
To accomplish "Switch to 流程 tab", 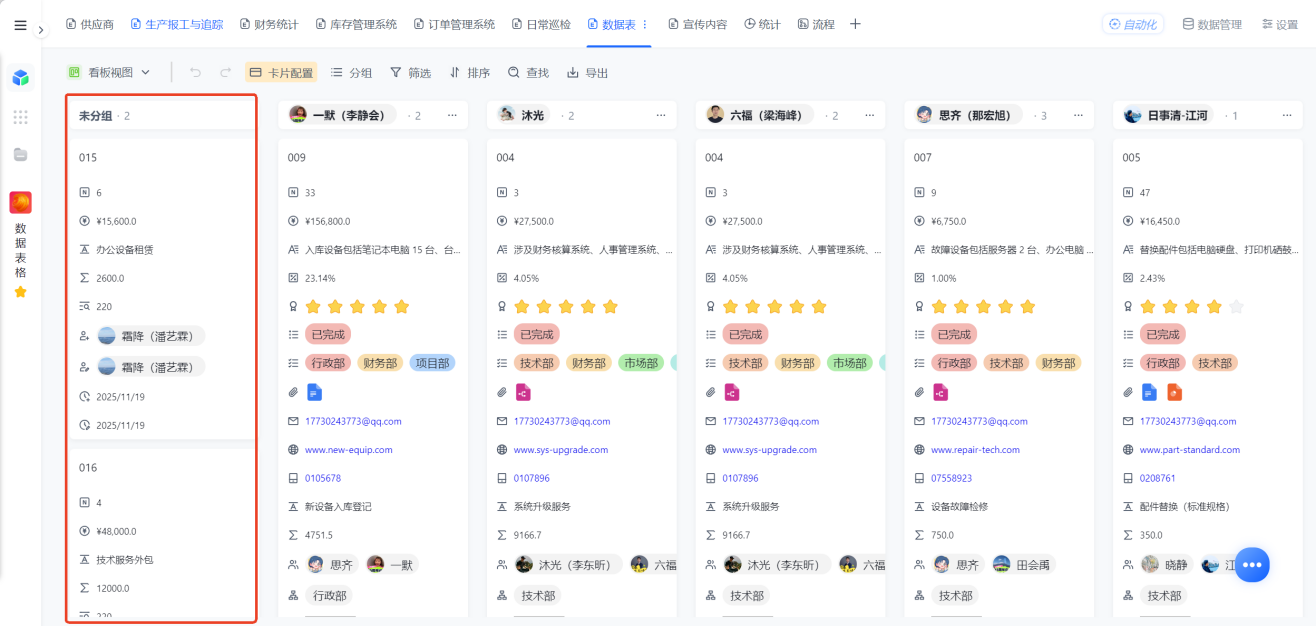I will (x=816, y=24).
